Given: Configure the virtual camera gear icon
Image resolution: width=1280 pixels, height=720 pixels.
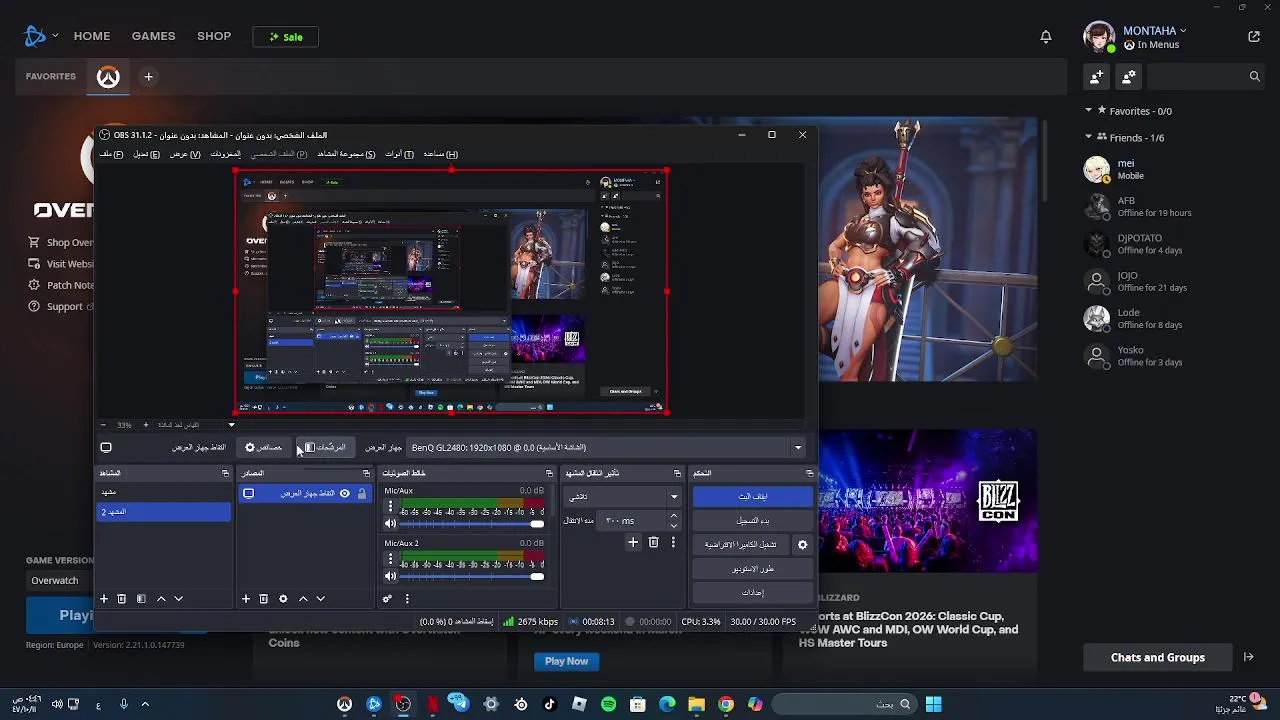Looking at the screenshot, I should 802,545.
